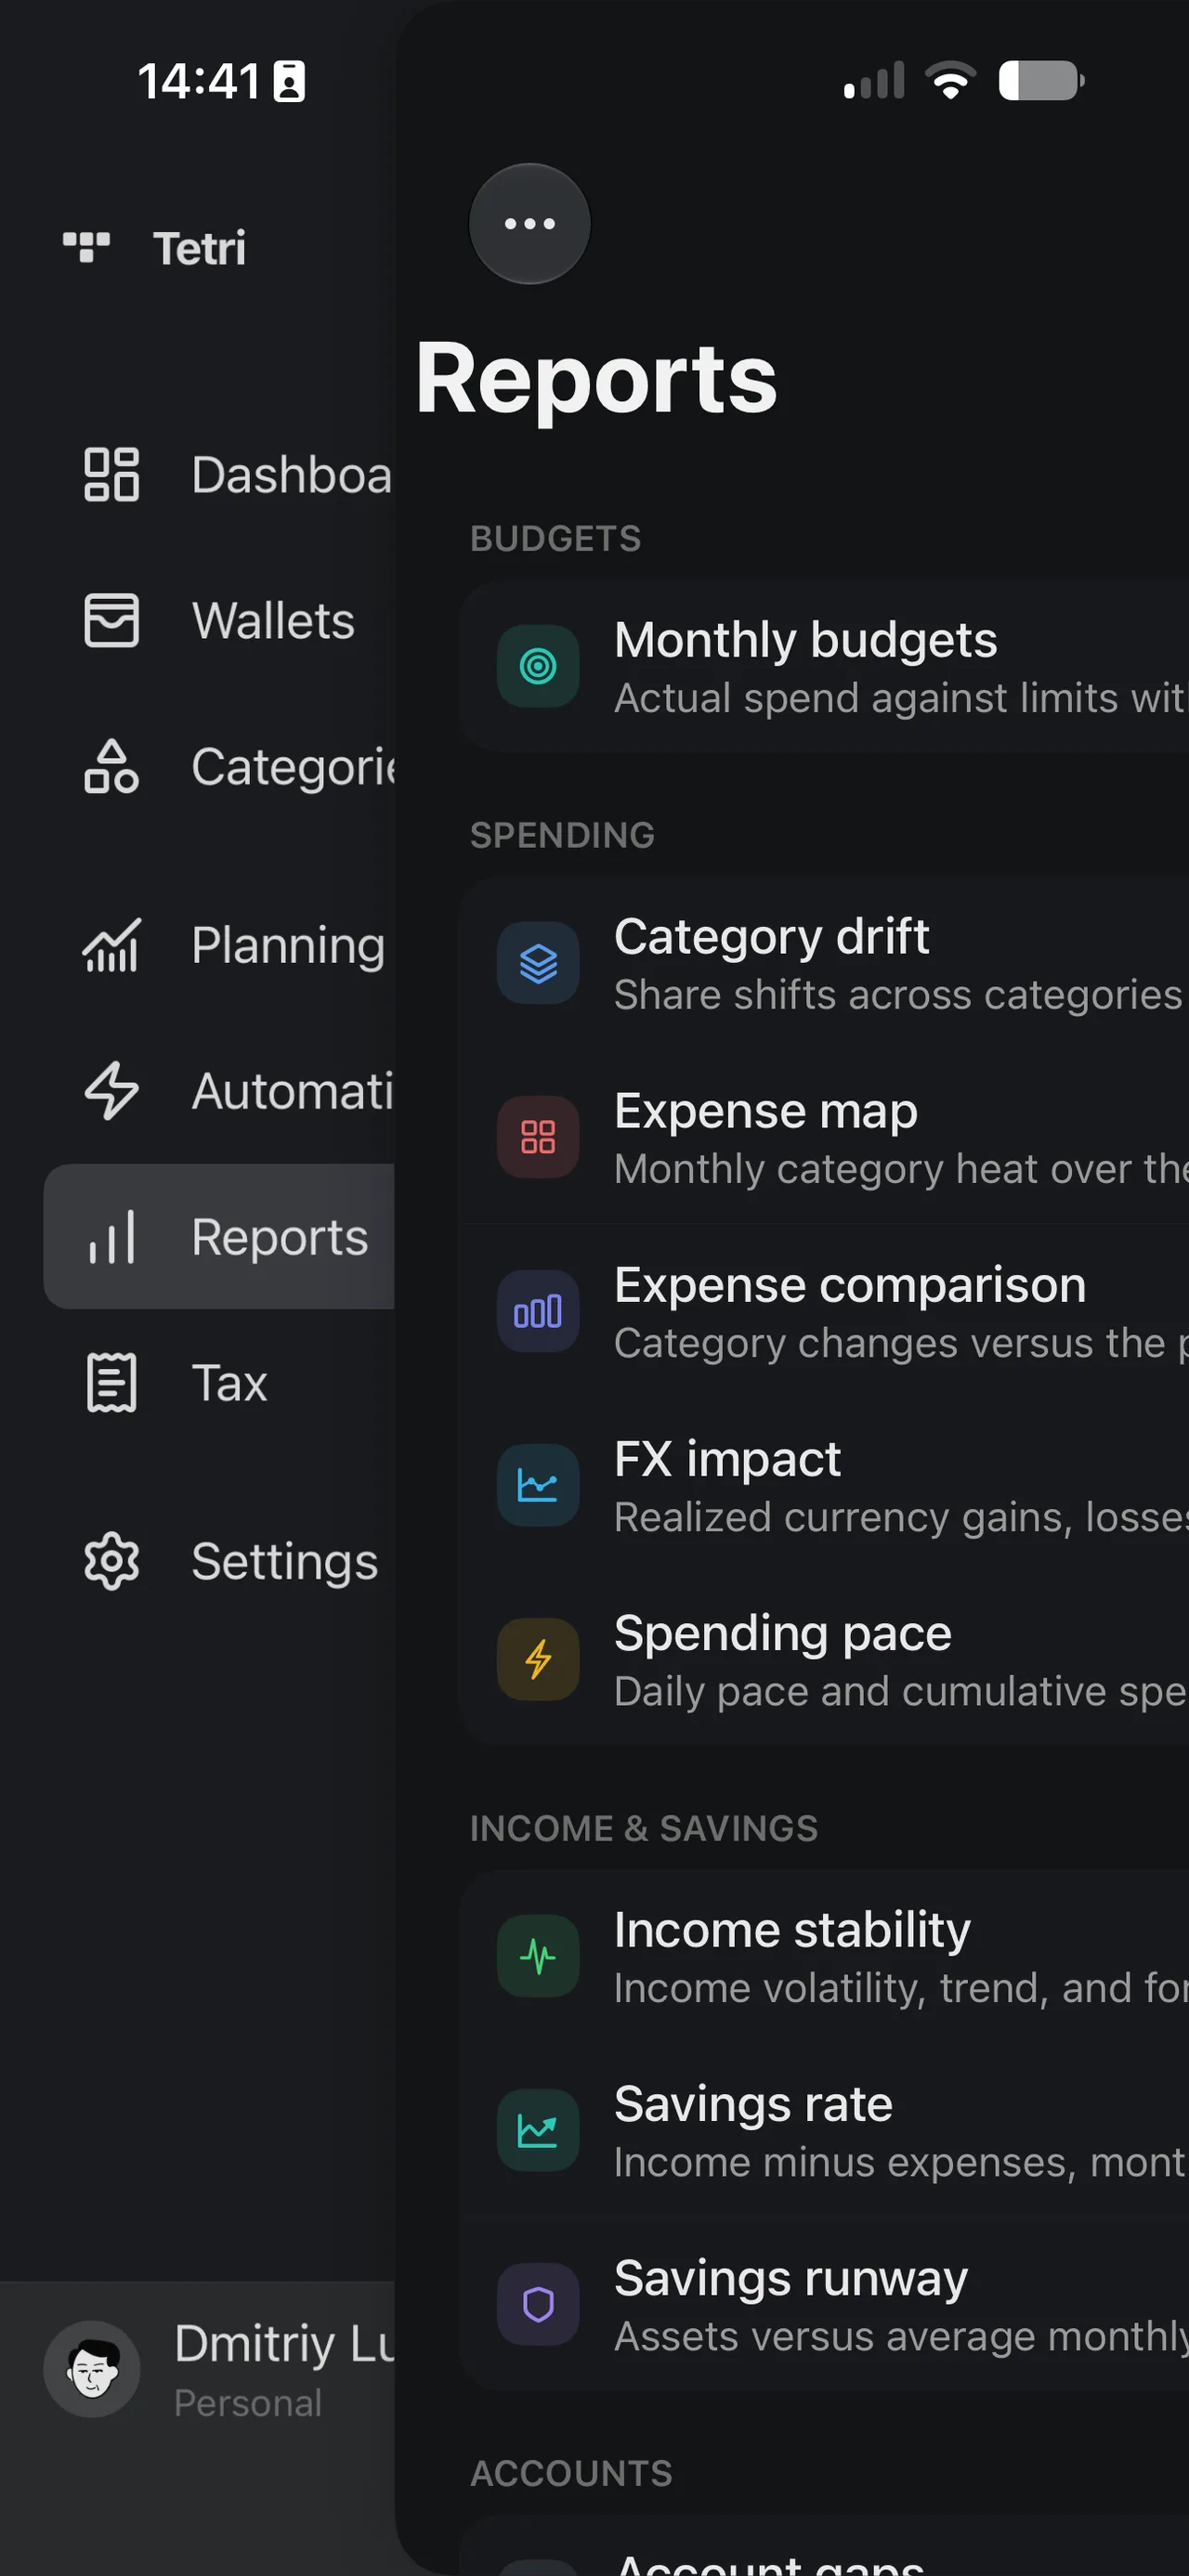1189x2576 pixels.
Task: Open the Automation lightning icon
Action: click(x=111, y=1091)
